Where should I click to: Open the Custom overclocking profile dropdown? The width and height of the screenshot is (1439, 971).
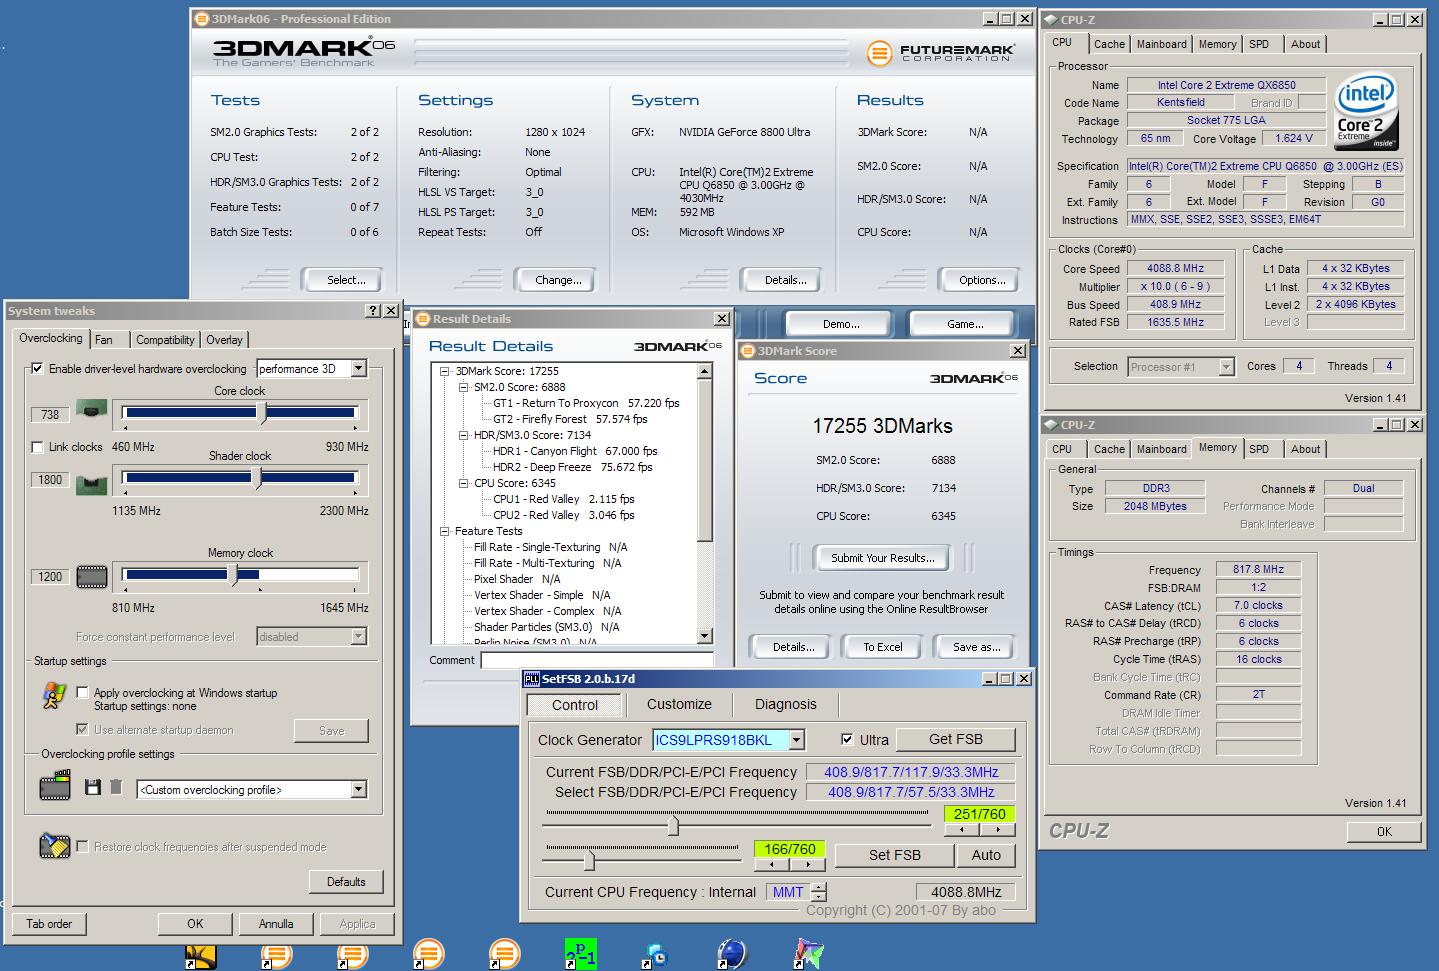click(x=358, y=790)
